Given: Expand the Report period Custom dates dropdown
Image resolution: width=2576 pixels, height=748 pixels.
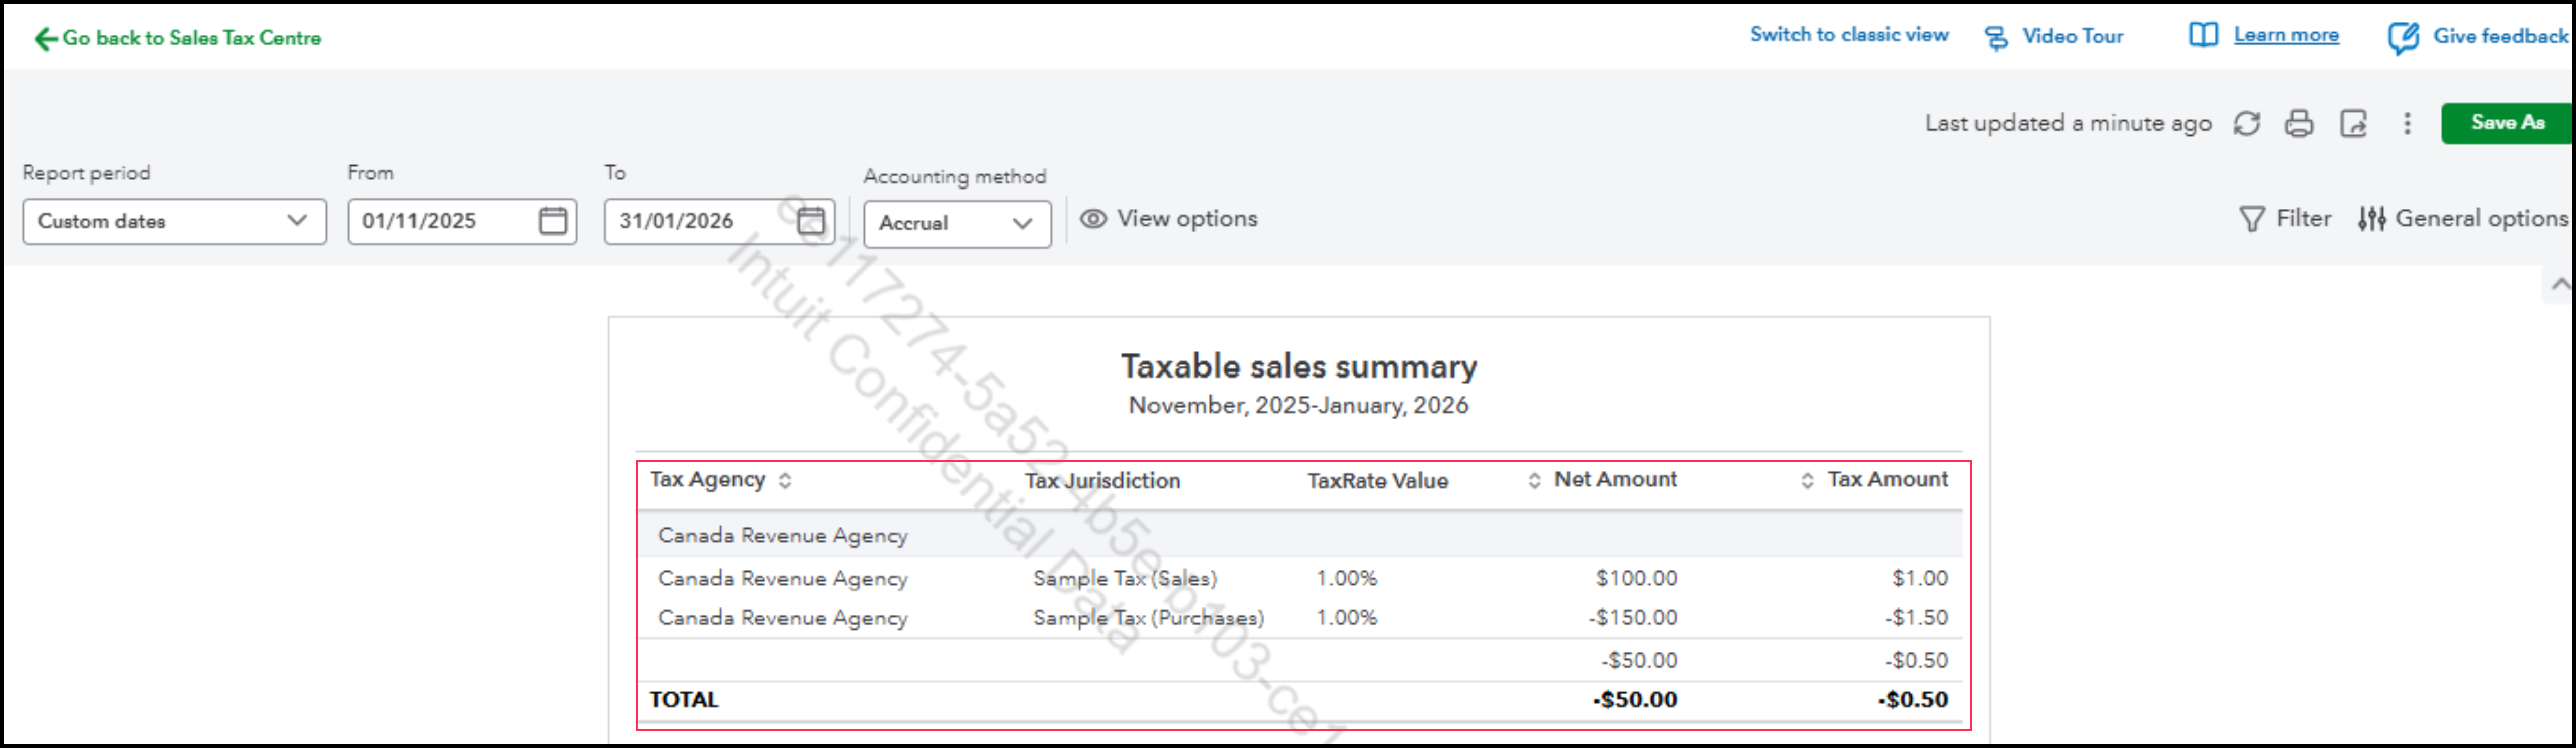Looking at the screenshot, I should [175, 221].
